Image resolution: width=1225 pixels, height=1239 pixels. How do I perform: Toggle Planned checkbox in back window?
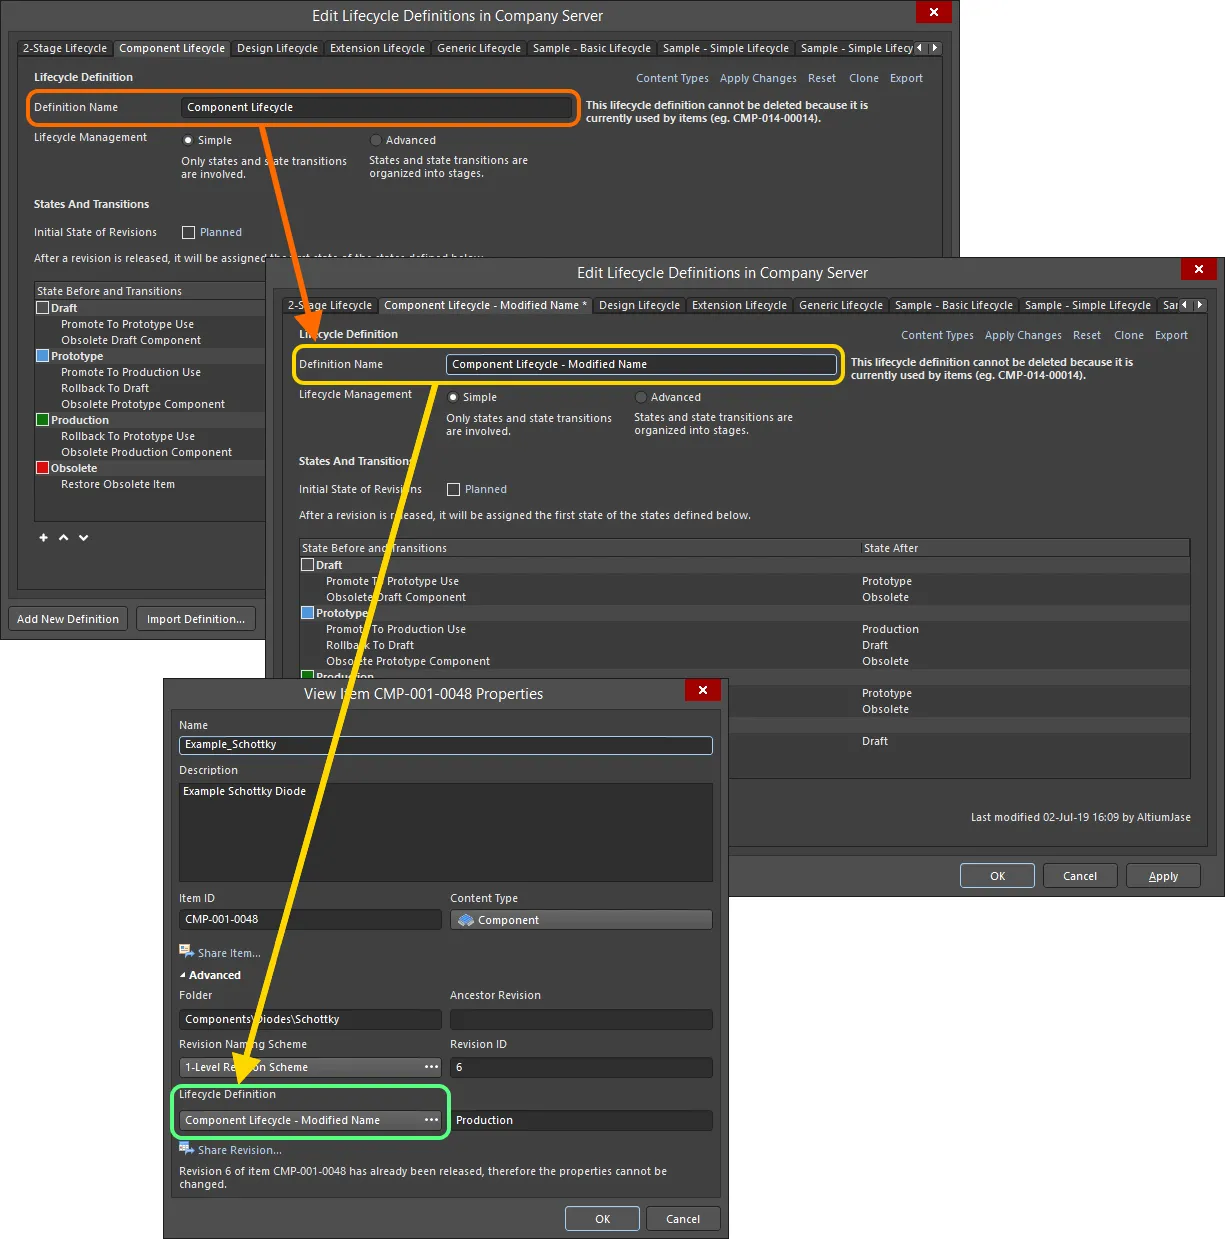[188, 232]
